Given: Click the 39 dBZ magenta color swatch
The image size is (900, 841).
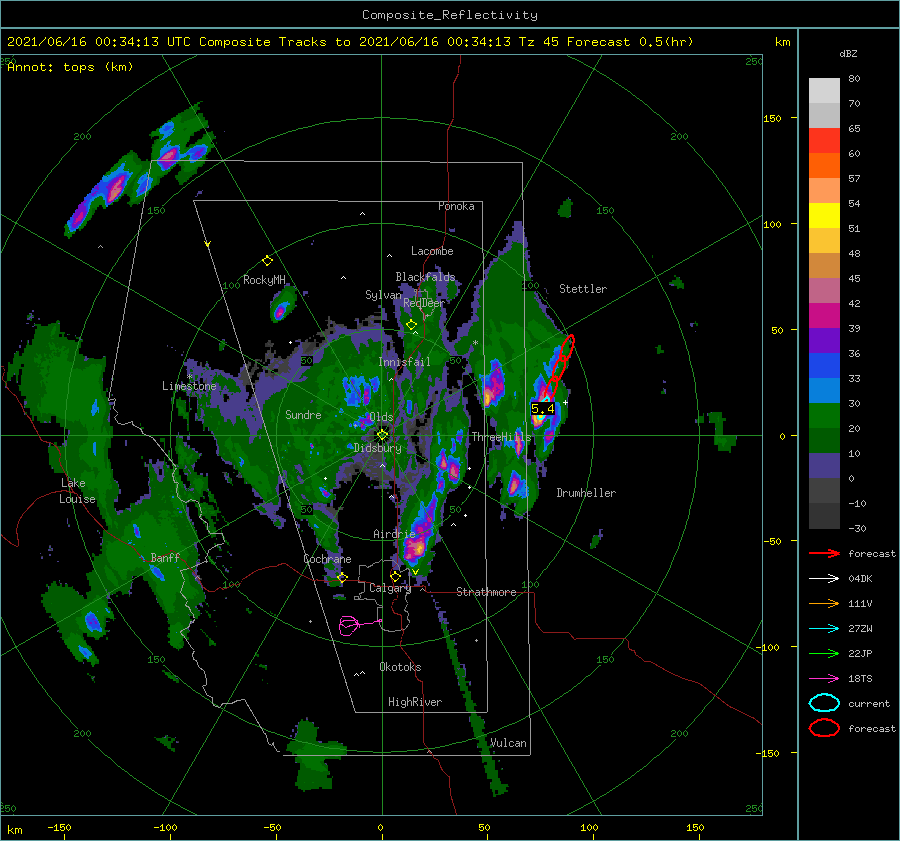Looking at the screenshot, I should 824,315.
